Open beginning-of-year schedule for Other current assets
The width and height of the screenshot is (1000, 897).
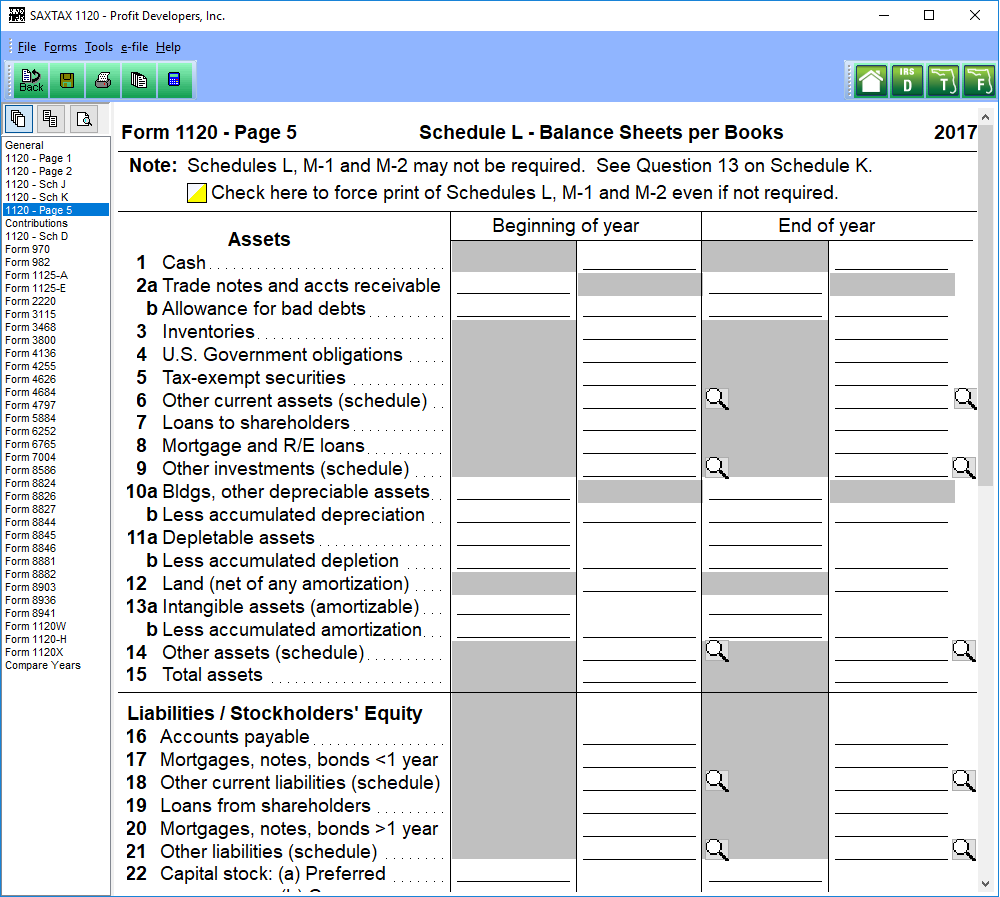click(x=717, y=399)
